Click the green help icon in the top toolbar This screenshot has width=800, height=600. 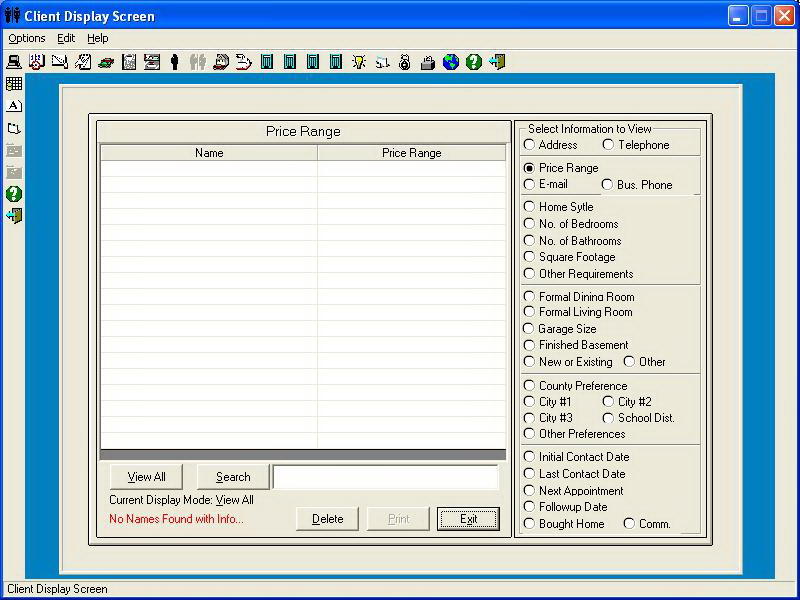pyautogui.click(x=474, y=62)
